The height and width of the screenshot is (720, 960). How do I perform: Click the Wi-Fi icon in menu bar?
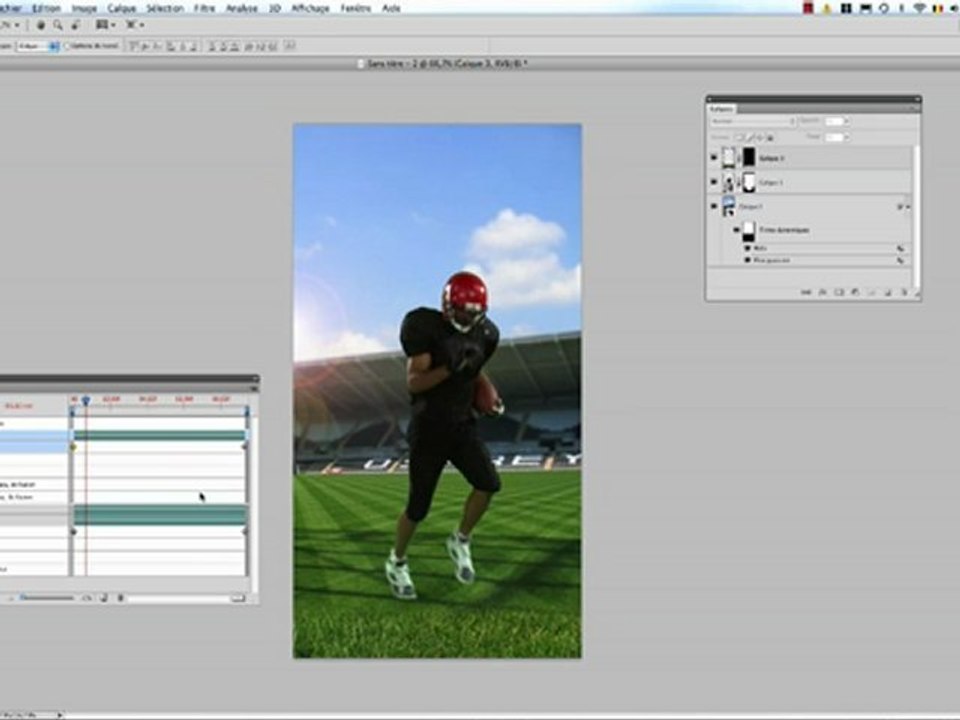click(919, 9)
